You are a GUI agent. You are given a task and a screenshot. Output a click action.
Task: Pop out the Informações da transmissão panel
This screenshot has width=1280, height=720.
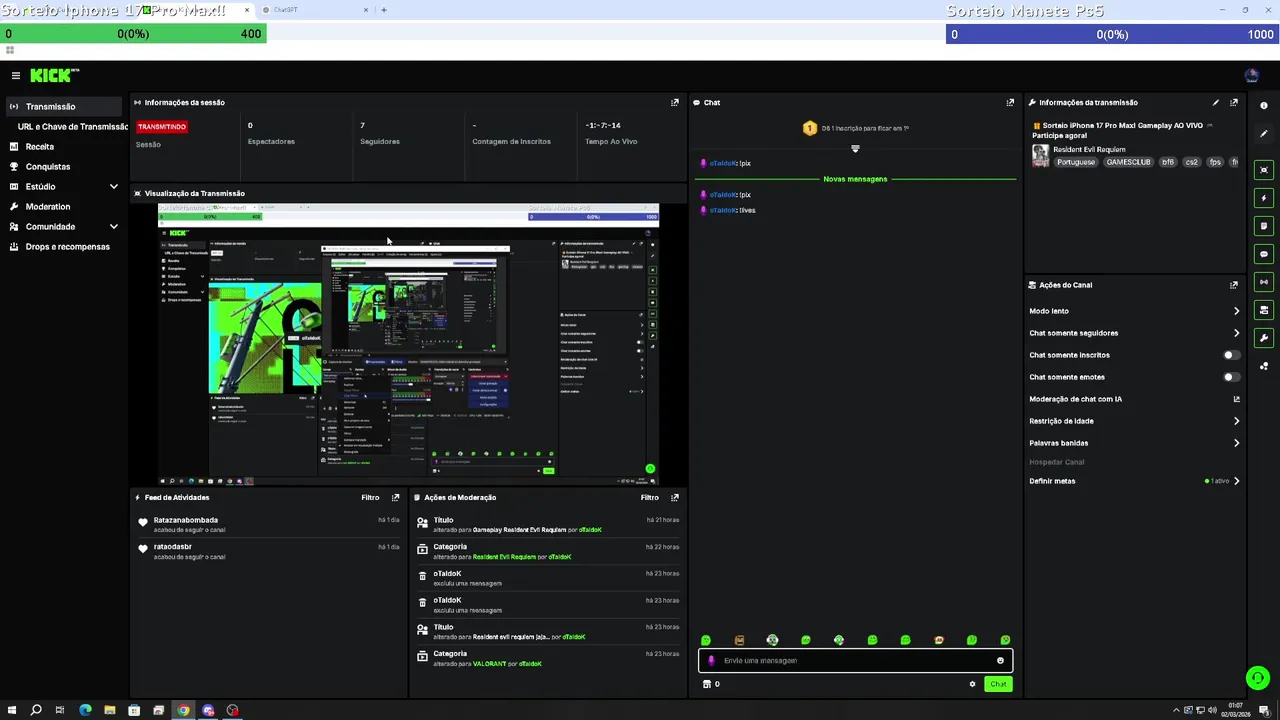pyautogui.click(x=1234, y=102)
